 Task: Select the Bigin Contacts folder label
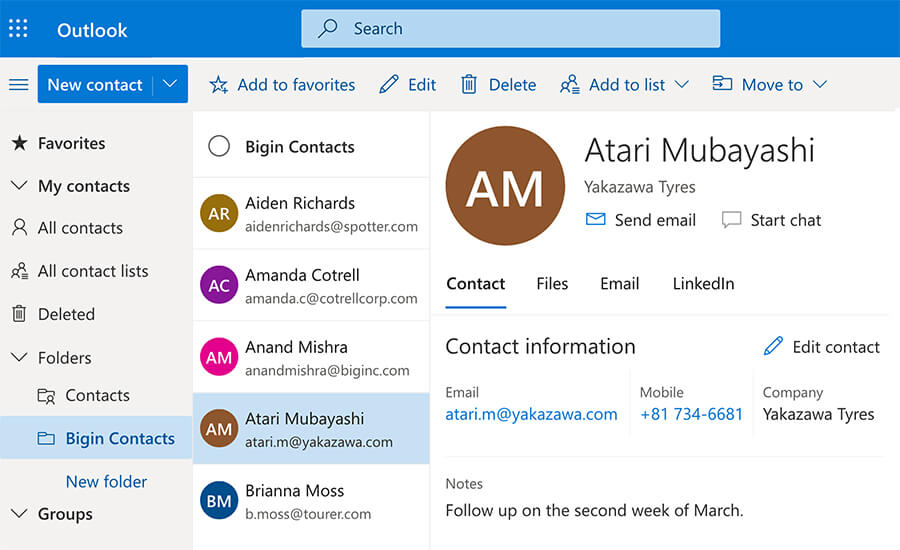click(x=120, y=439)
